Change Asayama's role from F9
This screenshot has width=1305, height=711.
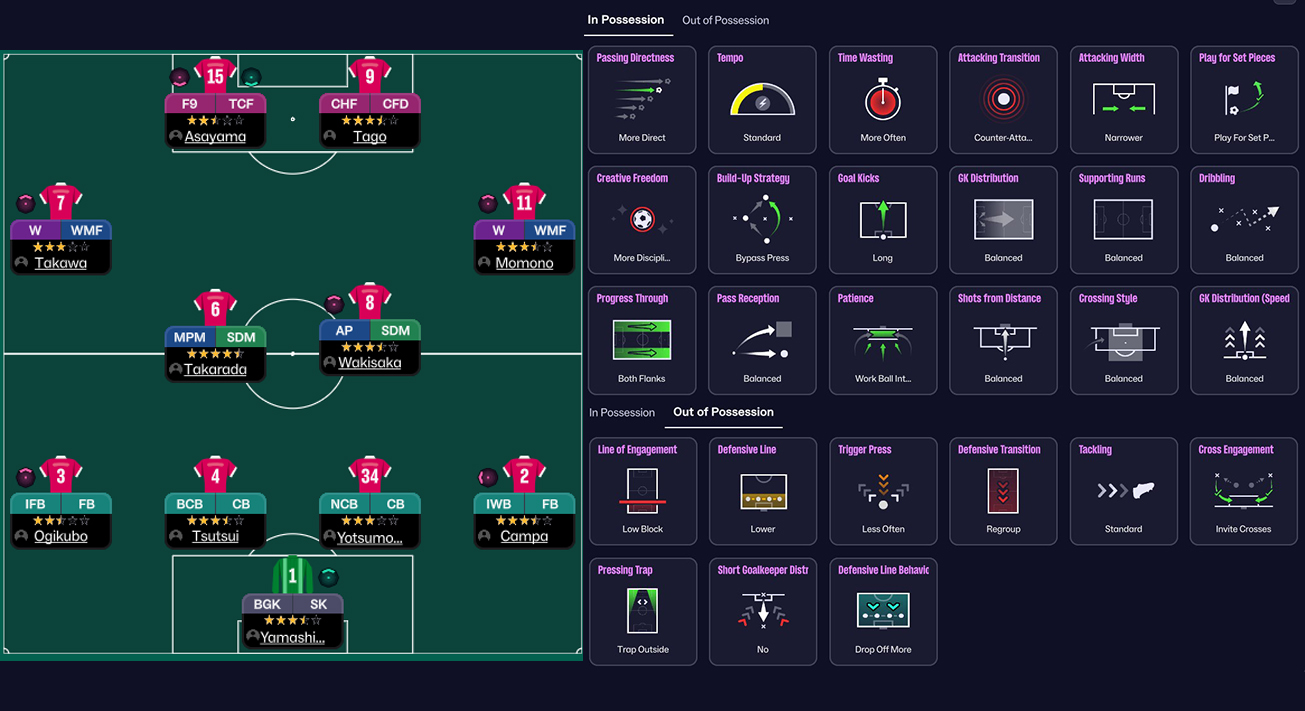(x=190, y=103)
